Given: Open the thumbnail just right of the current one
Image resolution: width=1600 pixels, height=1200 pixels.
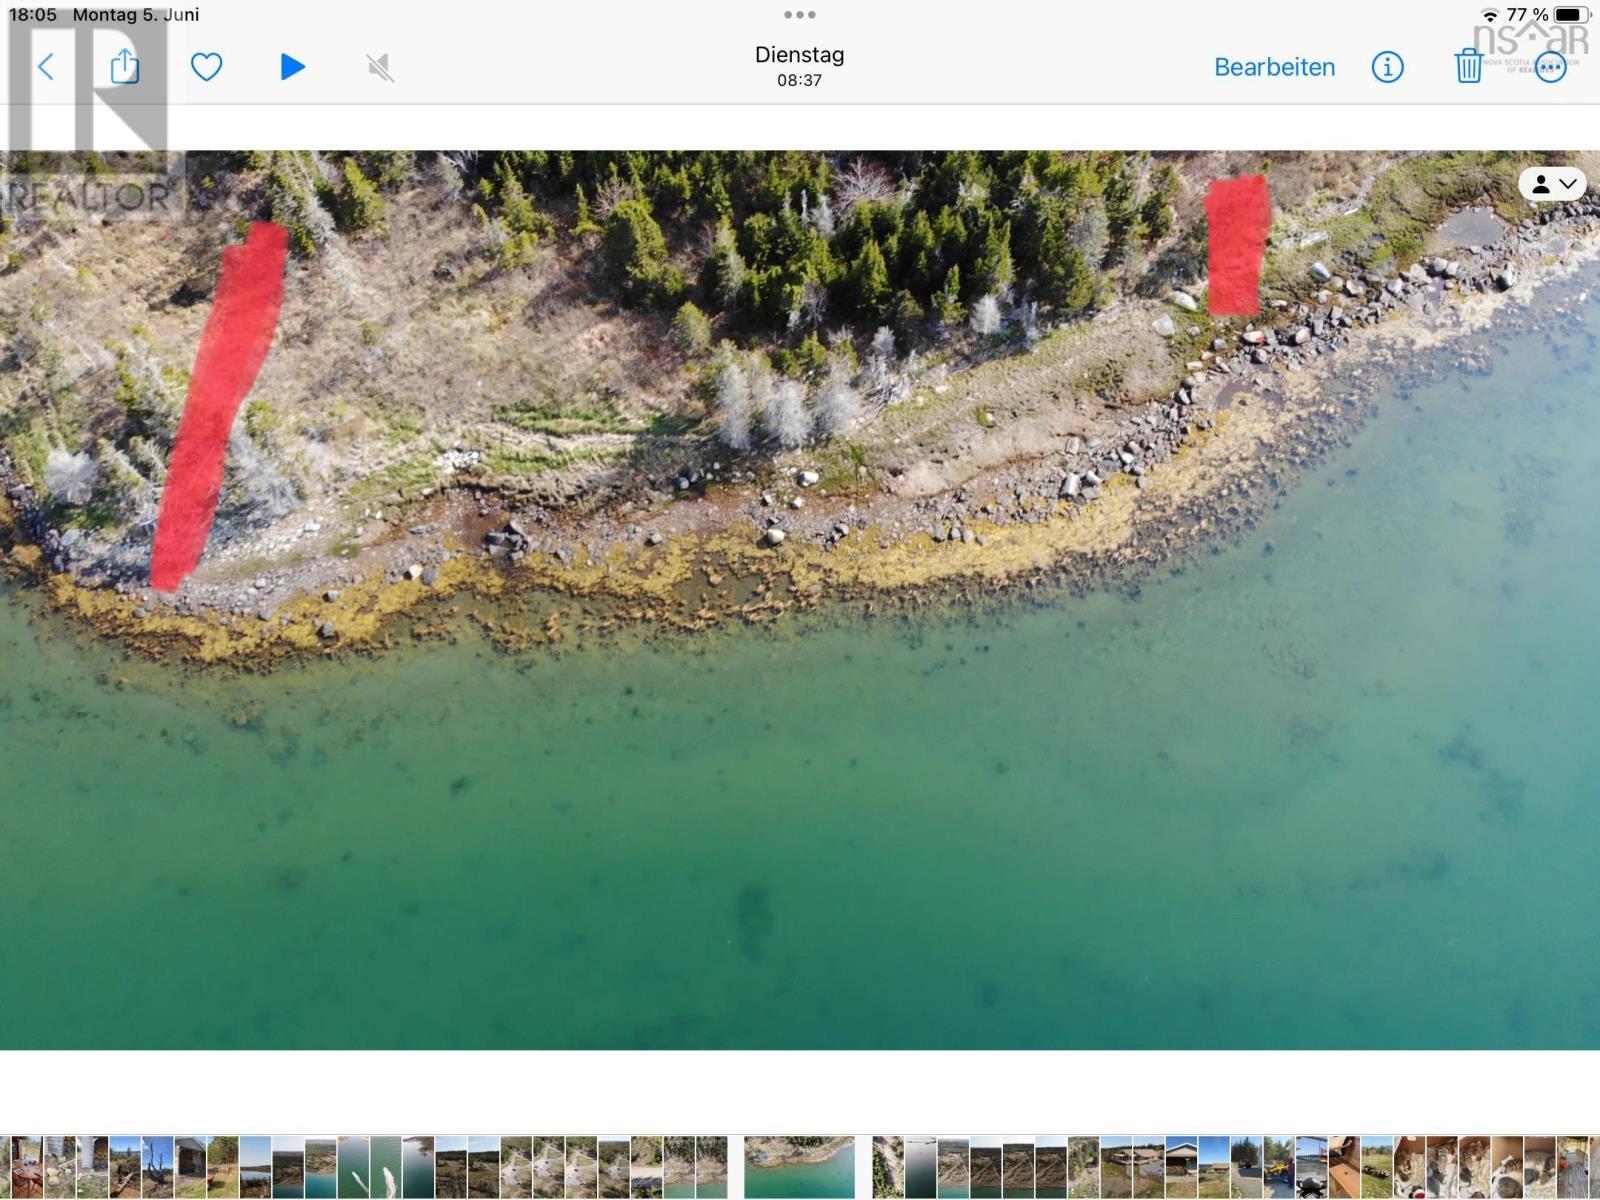Looking at the screenshot, I should [x=889, y=1166].
